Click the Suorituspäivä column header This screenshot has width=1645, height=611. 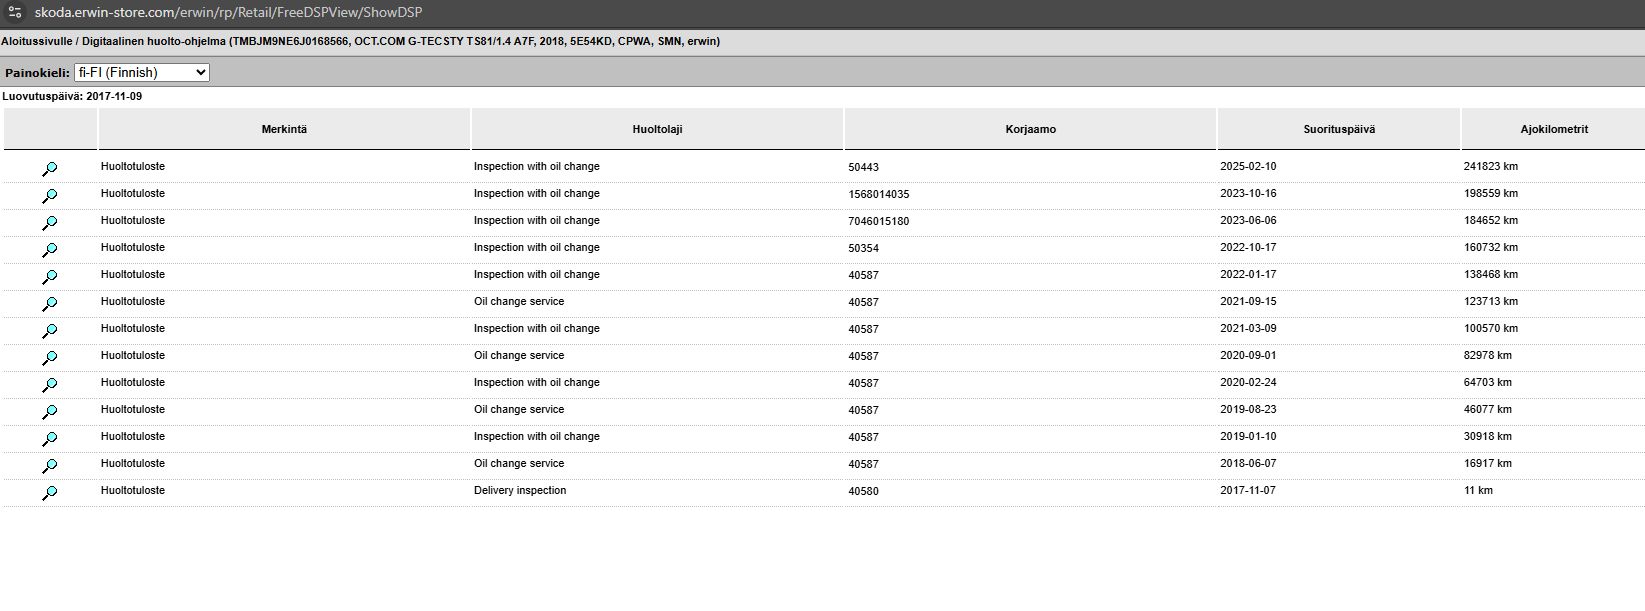[x=1338, y=129]
